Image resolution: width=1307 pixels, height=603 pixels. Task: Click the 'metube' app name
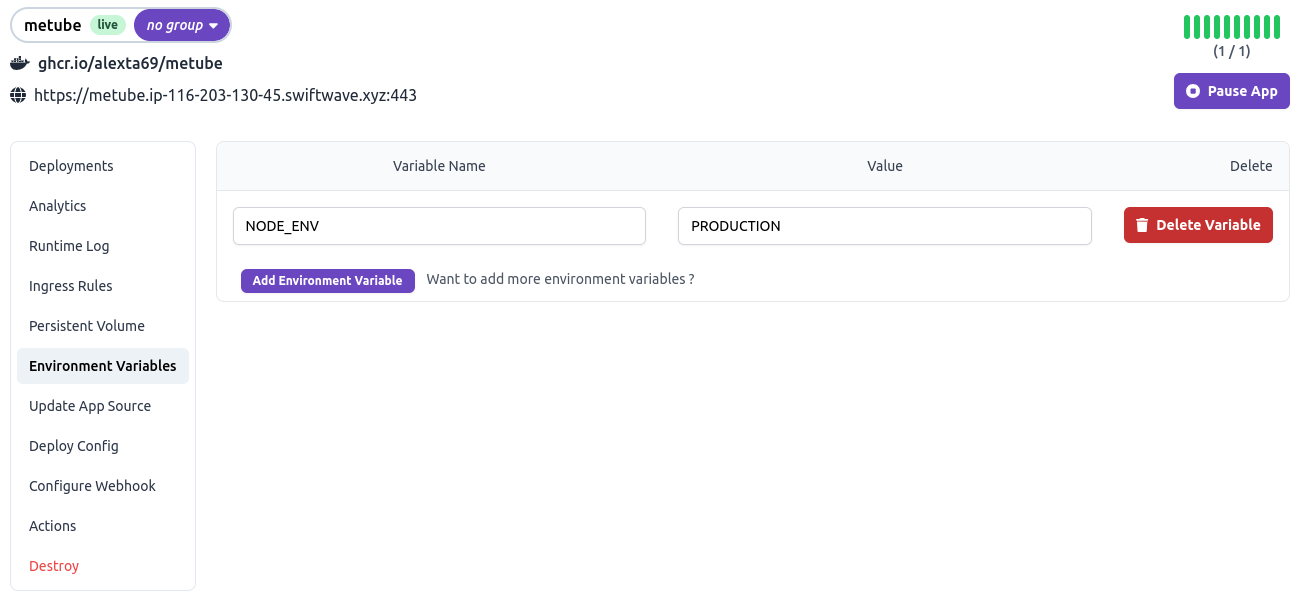(53, 25)
